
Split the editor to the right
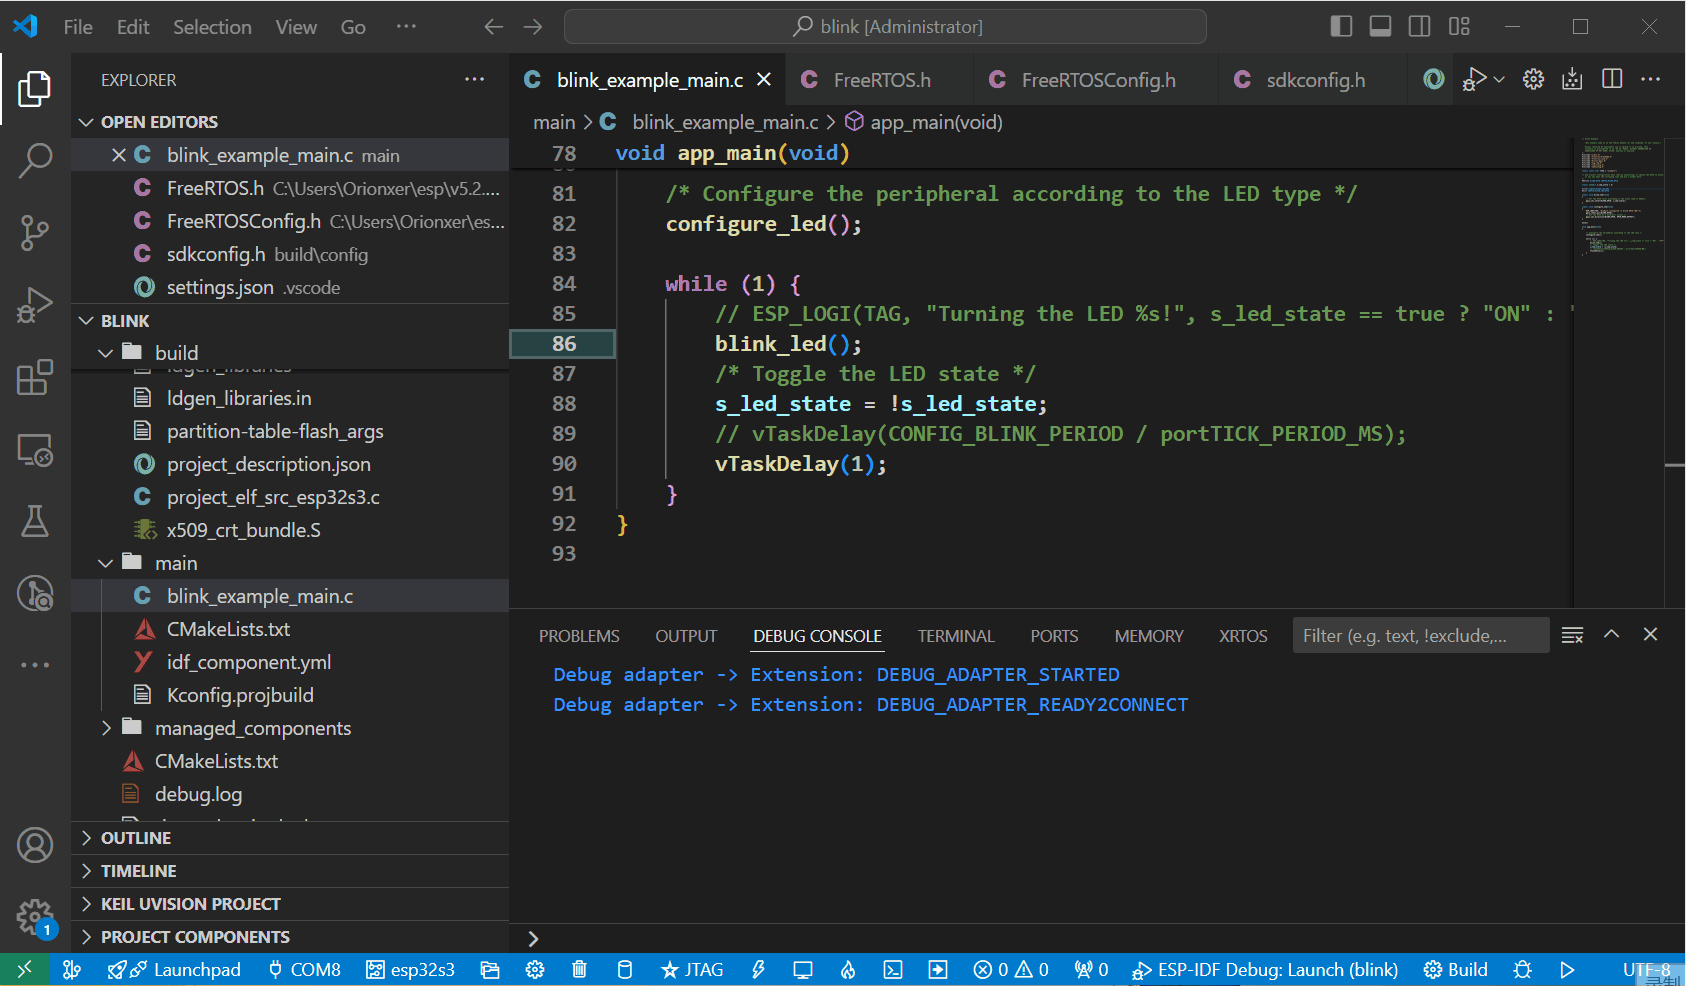tap(1612, 79)
